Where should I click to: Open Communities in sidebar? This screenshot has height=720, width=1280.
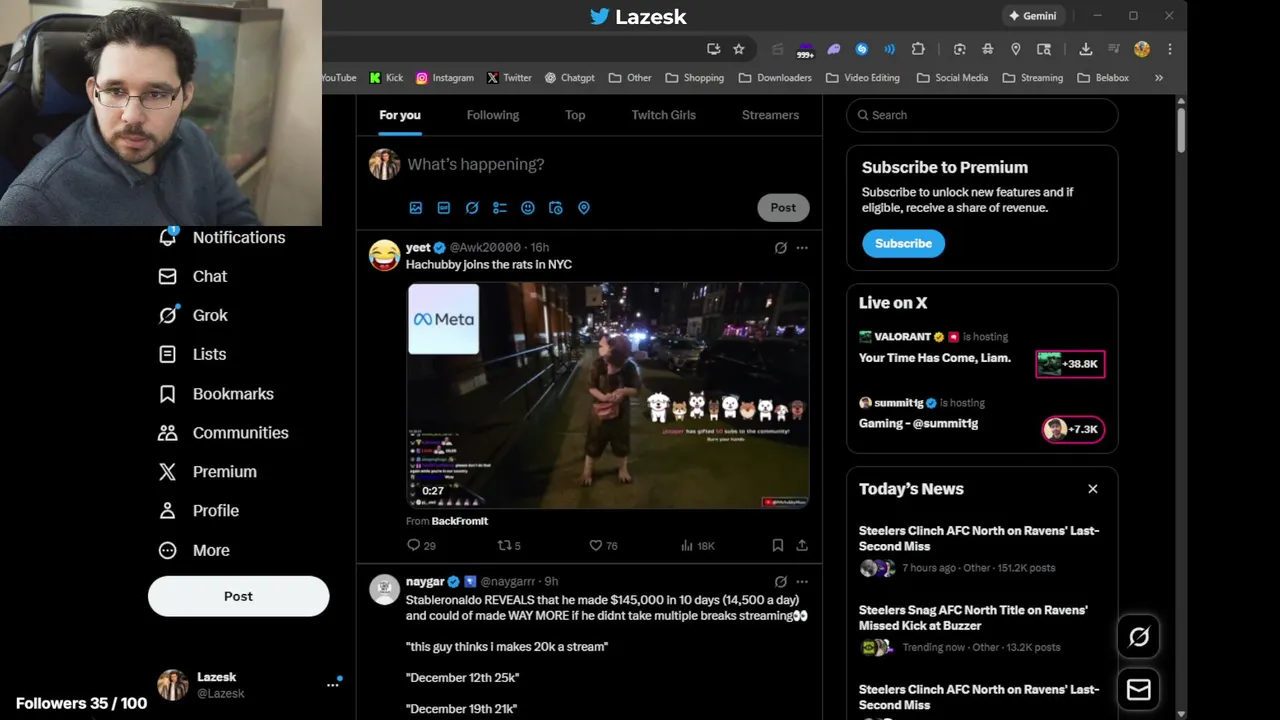[x=223, y=433]
